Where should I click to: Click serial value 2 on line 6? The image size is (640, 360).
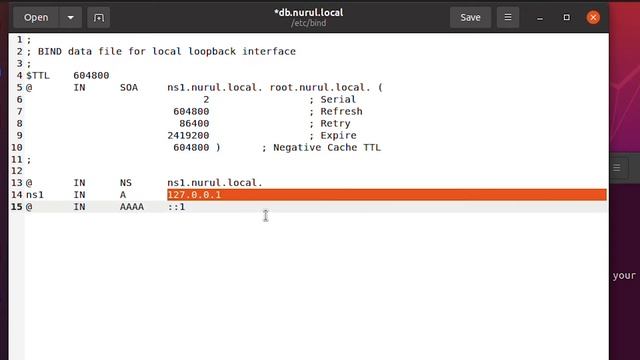point(206,100)
